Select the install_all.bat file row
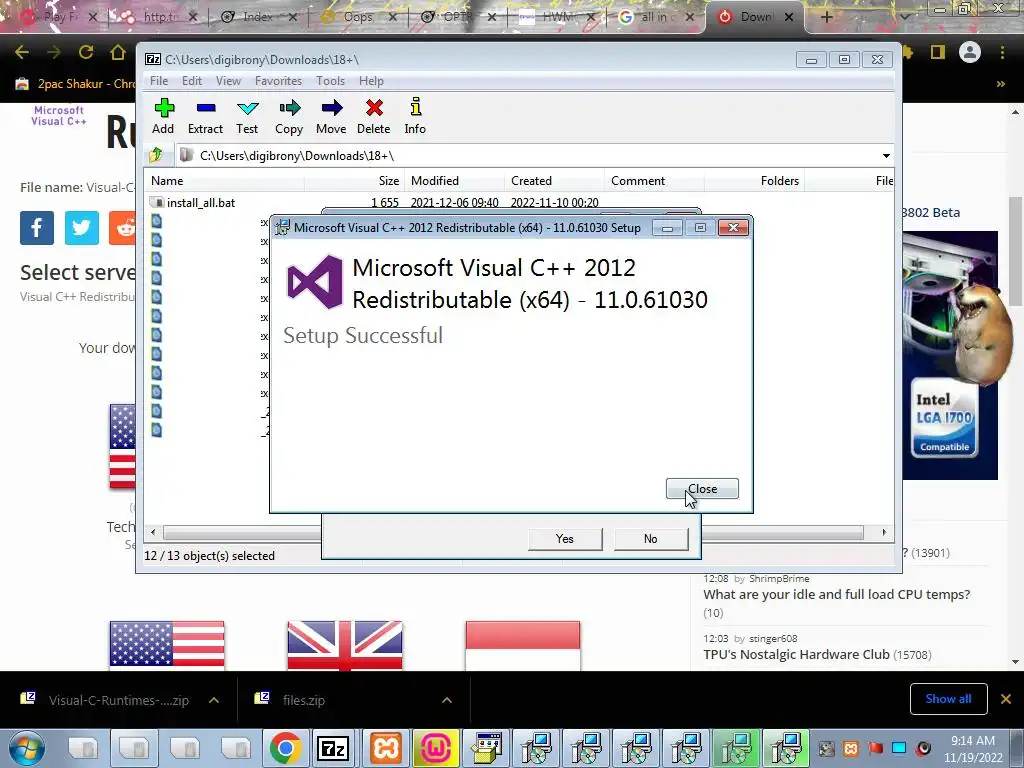Screen dimensions: 1024x768 click(374, 202)
